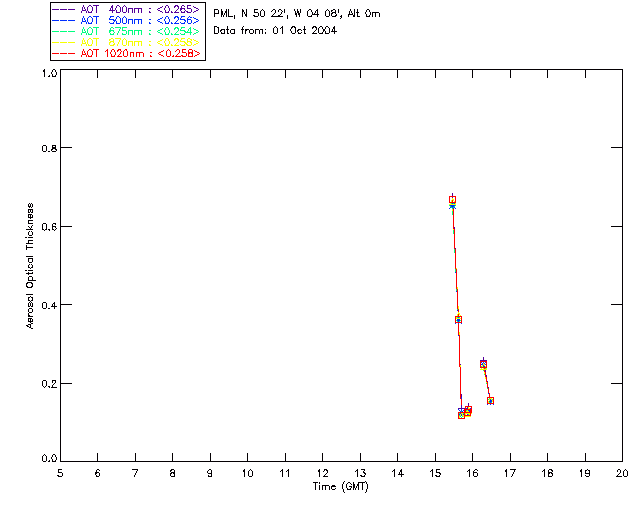Screen dimensions: 640x512
Task: Click the x-axis label 12
Action: point(322,473)
